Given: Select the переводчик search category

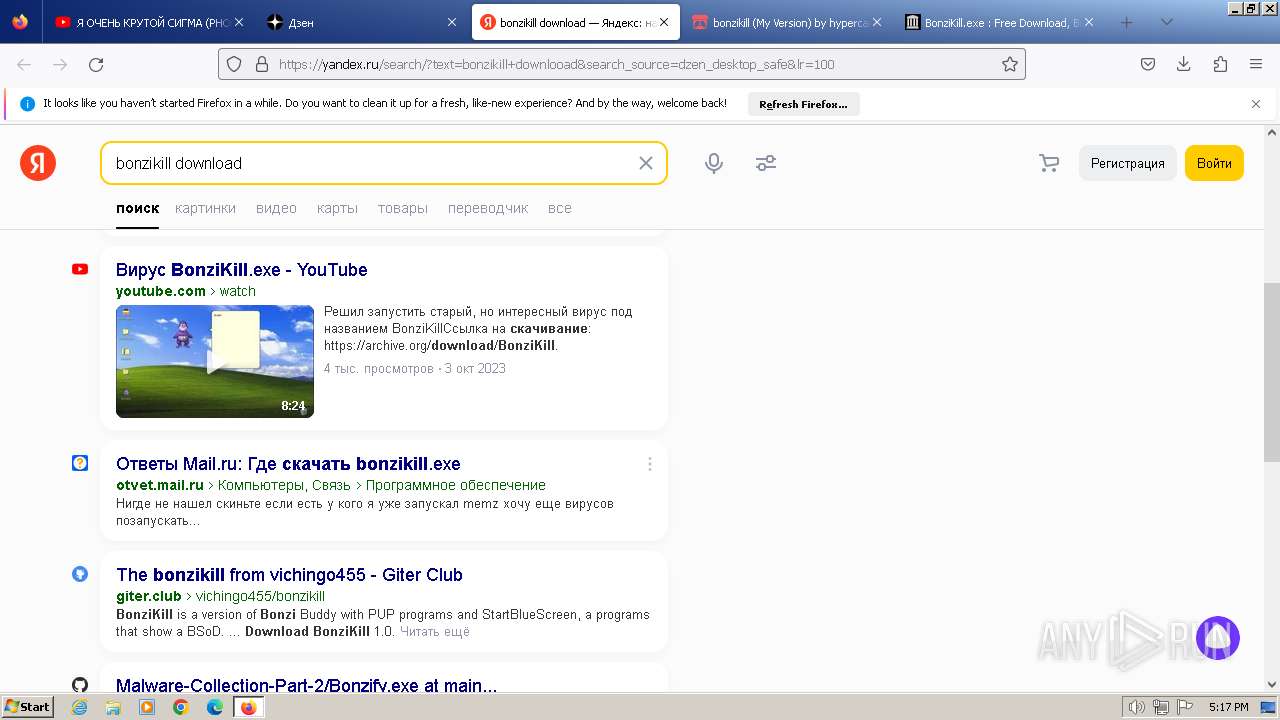Looking at the screenshot, I should pos(488,208).
